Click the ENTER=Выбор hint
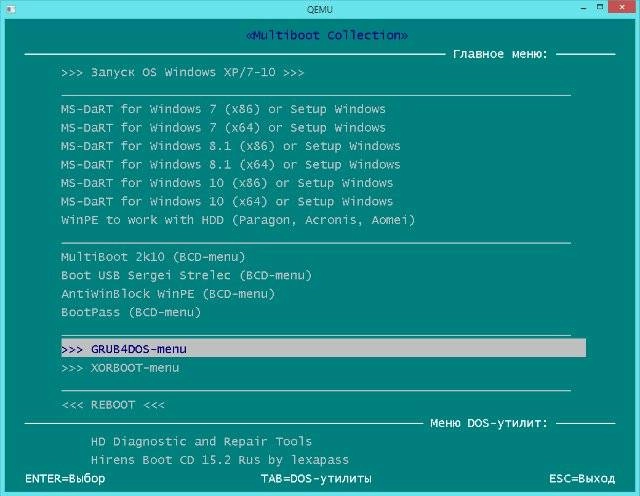Screen dimensions: 640x496 point(65,478)
